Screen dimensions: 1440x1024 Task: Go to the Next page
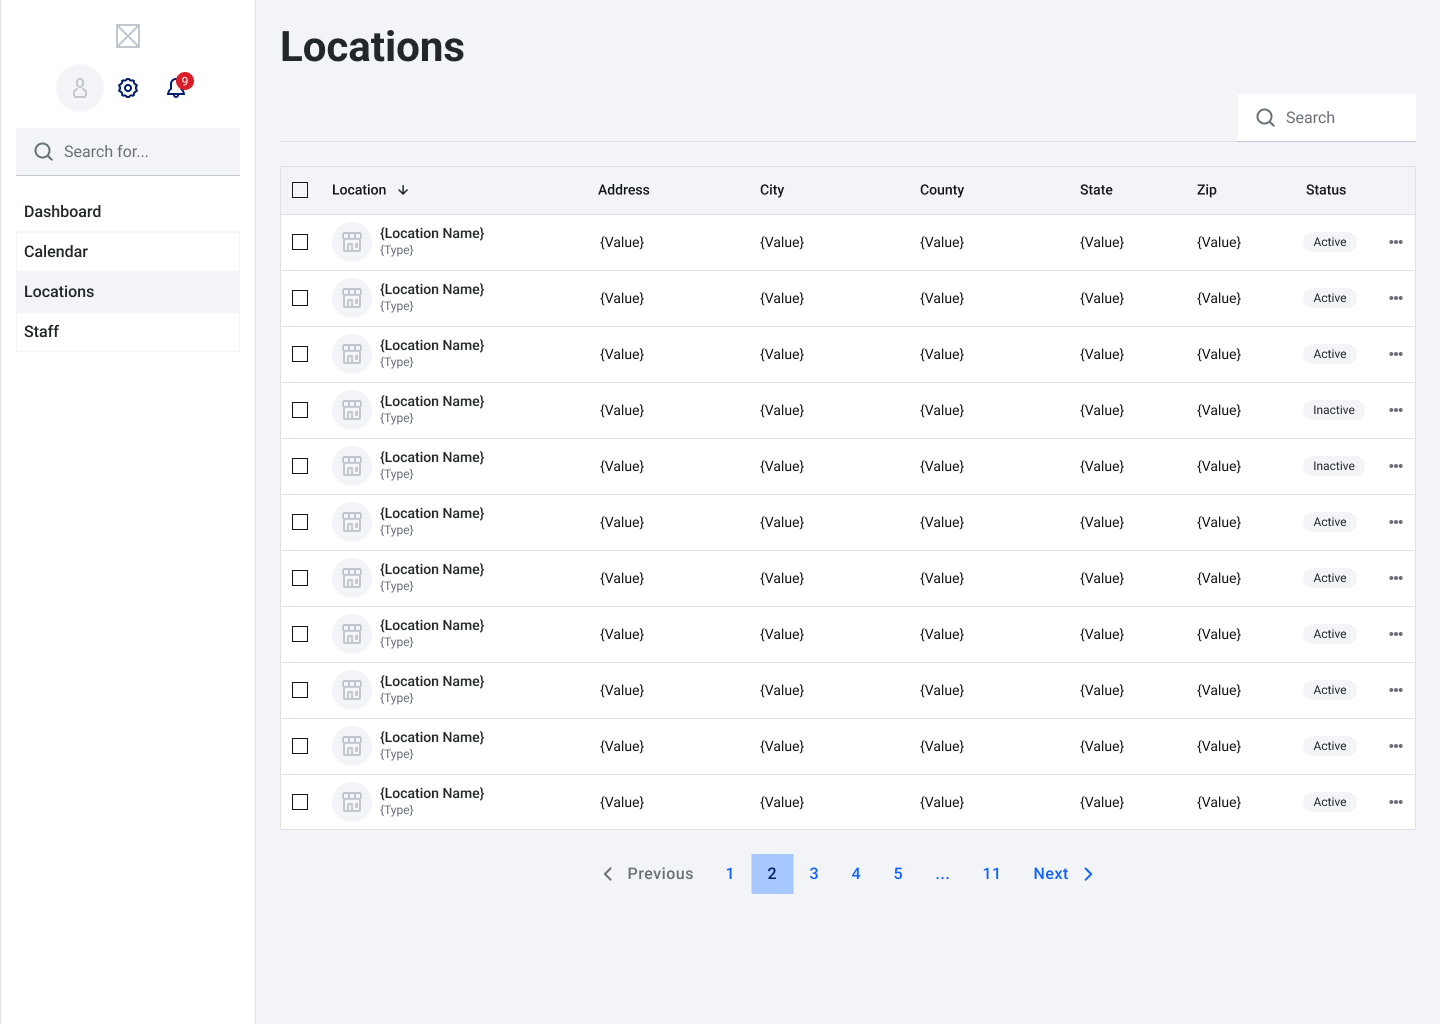tap(1063, 874)
